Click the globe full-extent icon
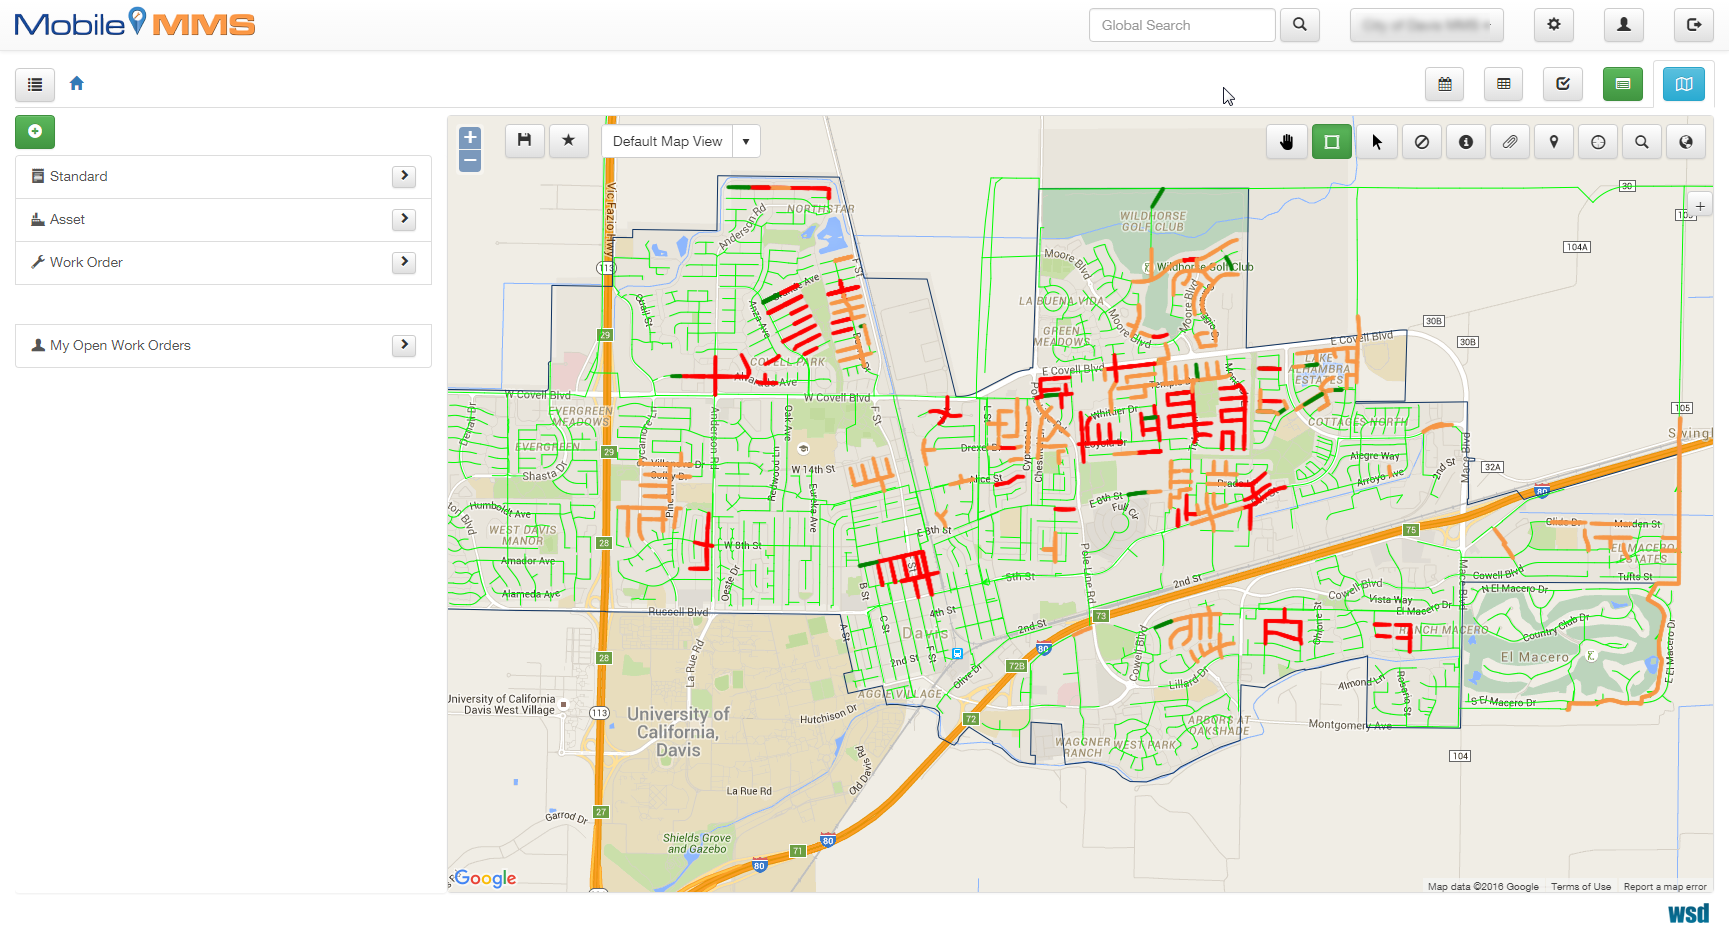Screen dimensions: 1729x933 (x=1686, y=142)
